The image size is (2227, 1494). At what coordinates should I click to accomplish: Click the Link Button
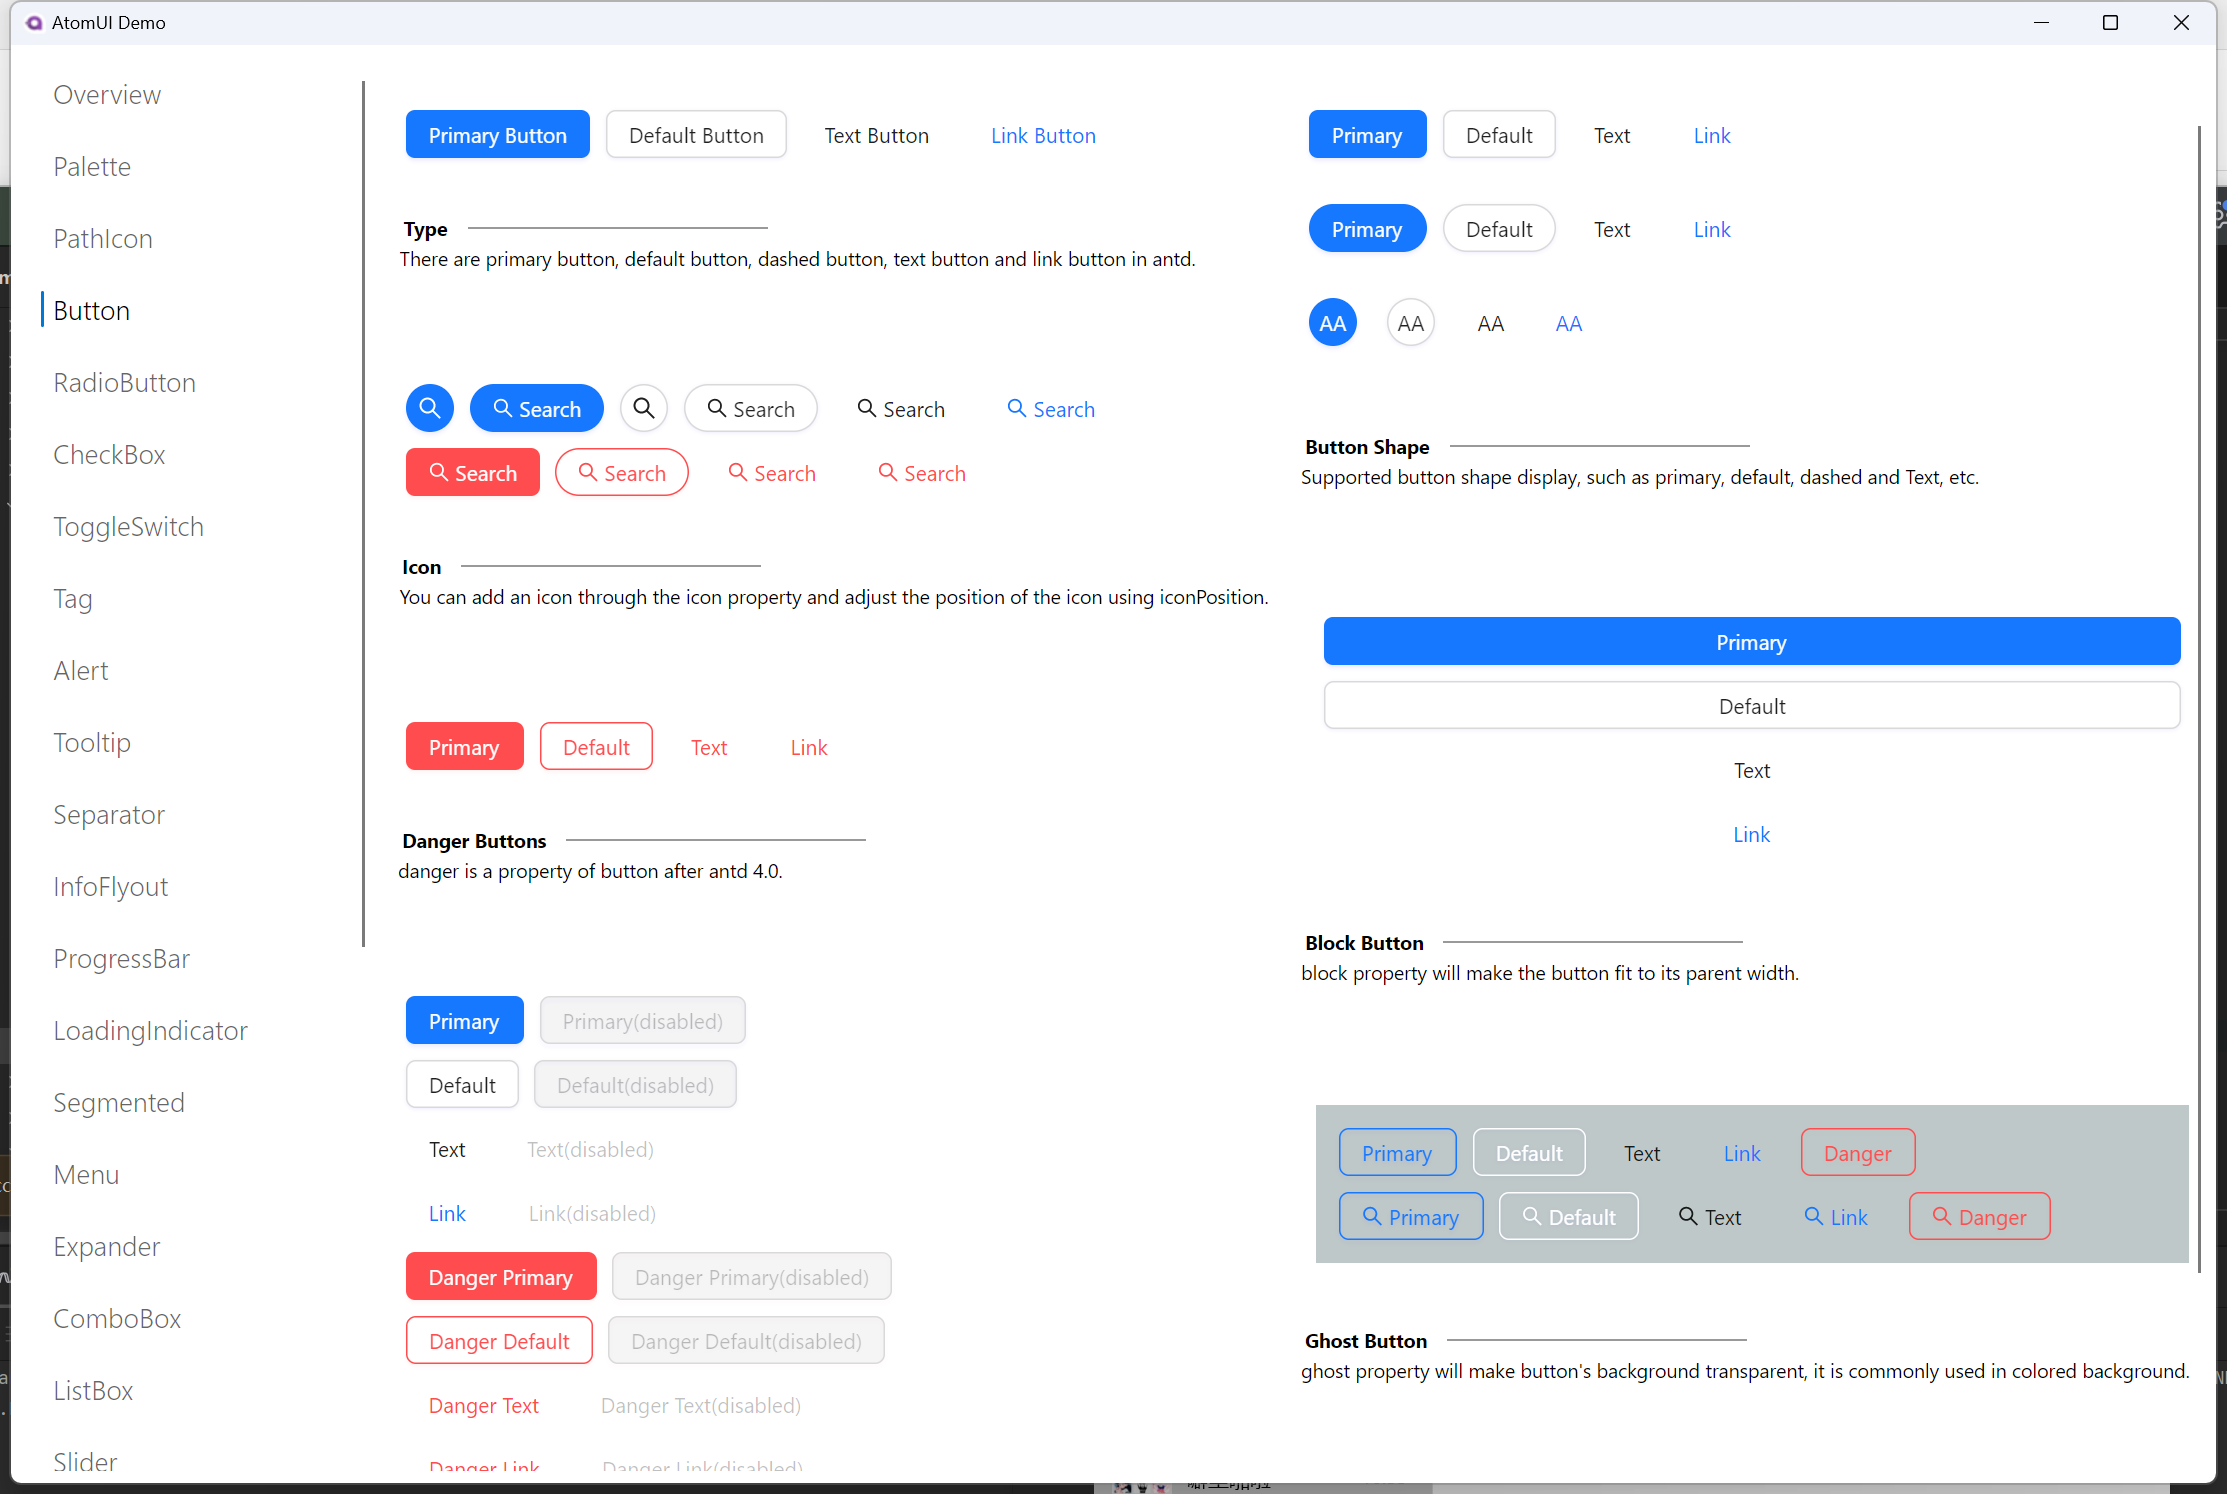pos(1043,134)
